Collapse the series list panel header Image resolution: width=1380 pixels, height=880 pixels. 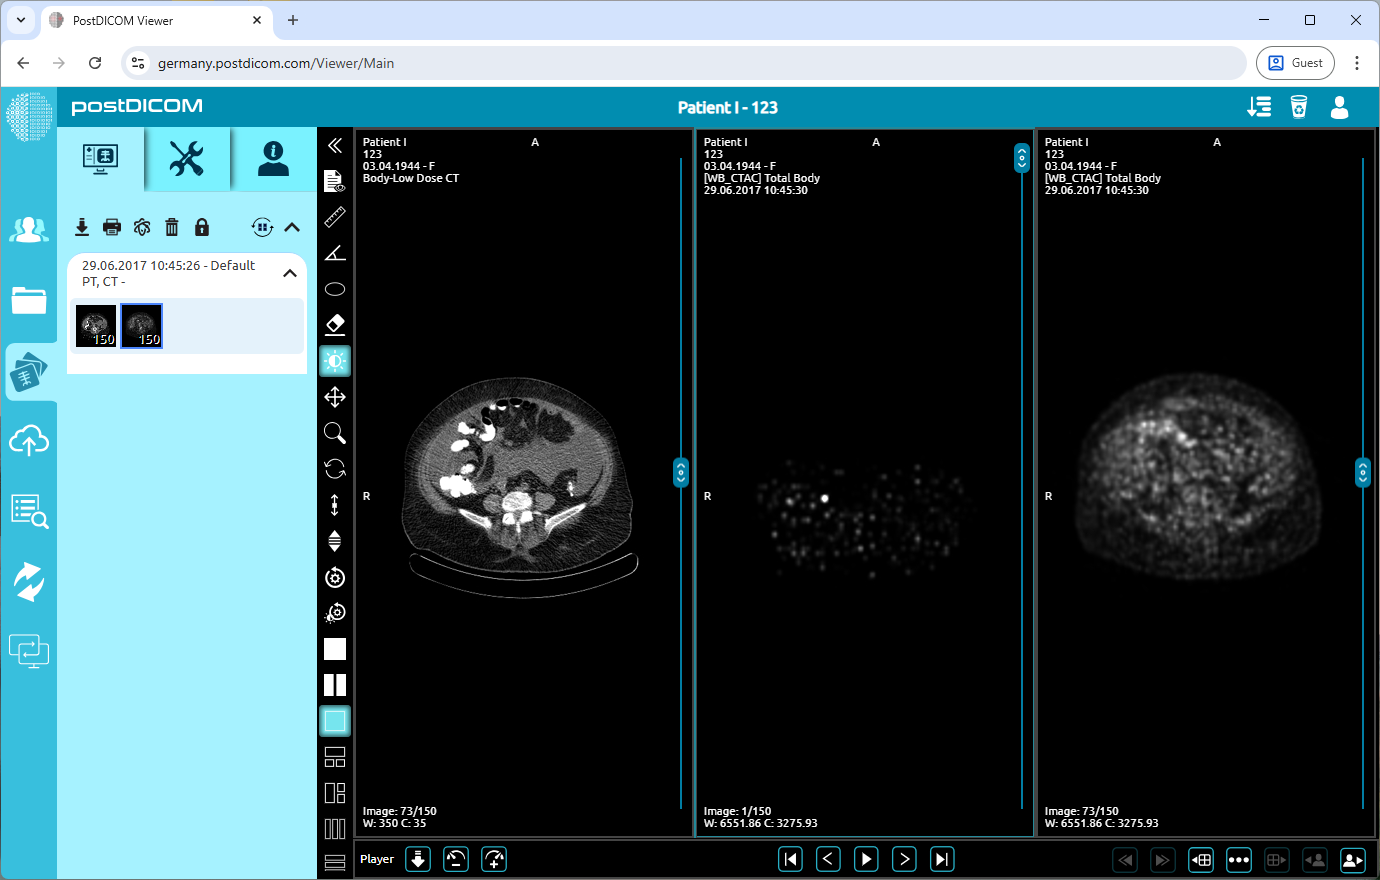tap(291, 227)
